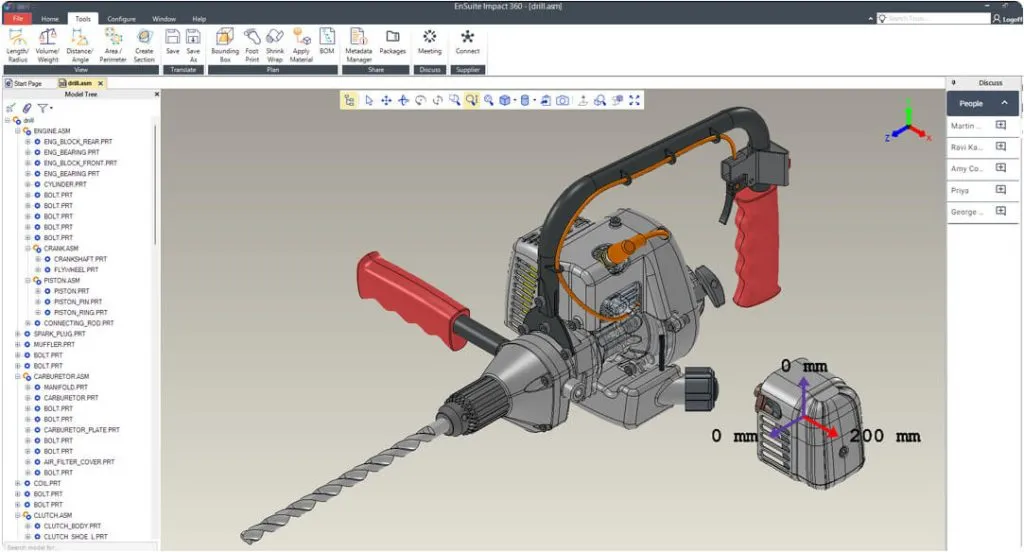Enable the arrow selection cursor tool
Screen dimensions: 1024x552
coord(368,100)
